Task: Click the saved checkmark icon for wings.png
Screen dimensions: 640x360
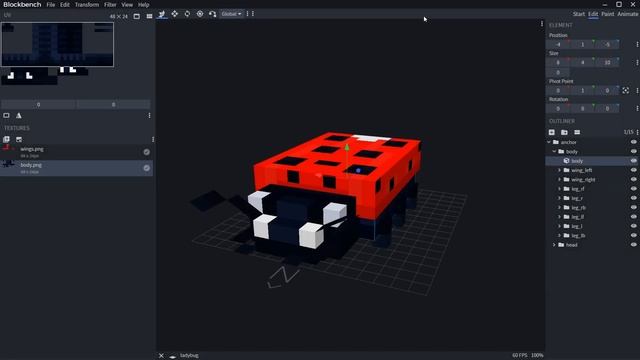Action: [147, 152]
